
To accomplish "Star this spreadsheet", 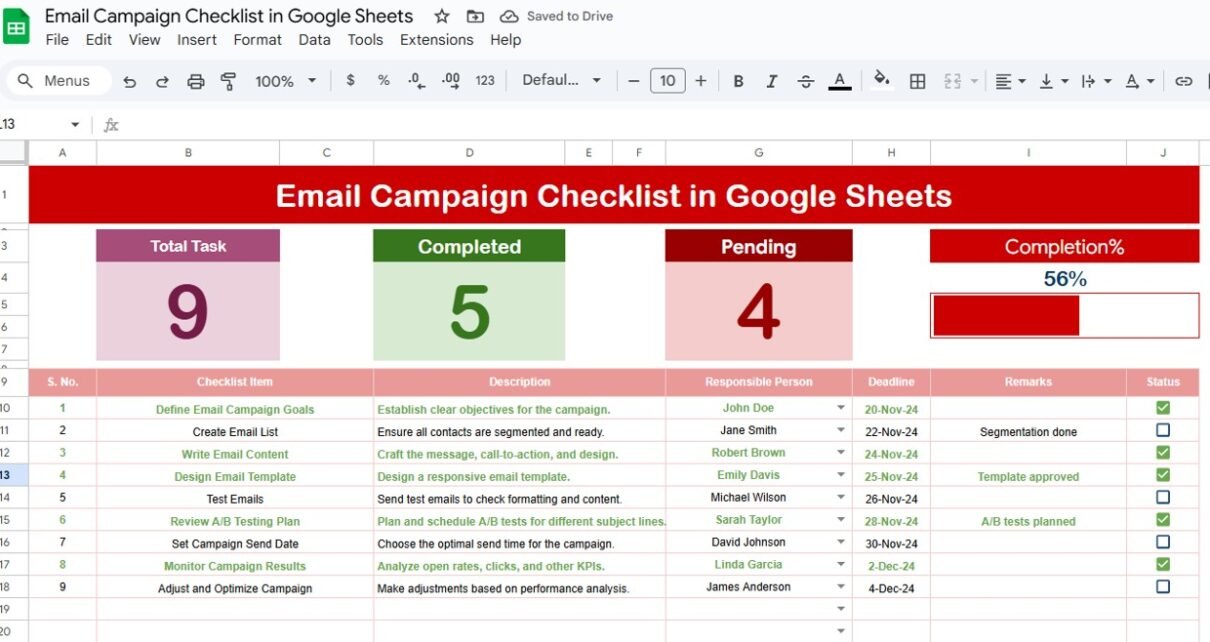I will (442, 16).
